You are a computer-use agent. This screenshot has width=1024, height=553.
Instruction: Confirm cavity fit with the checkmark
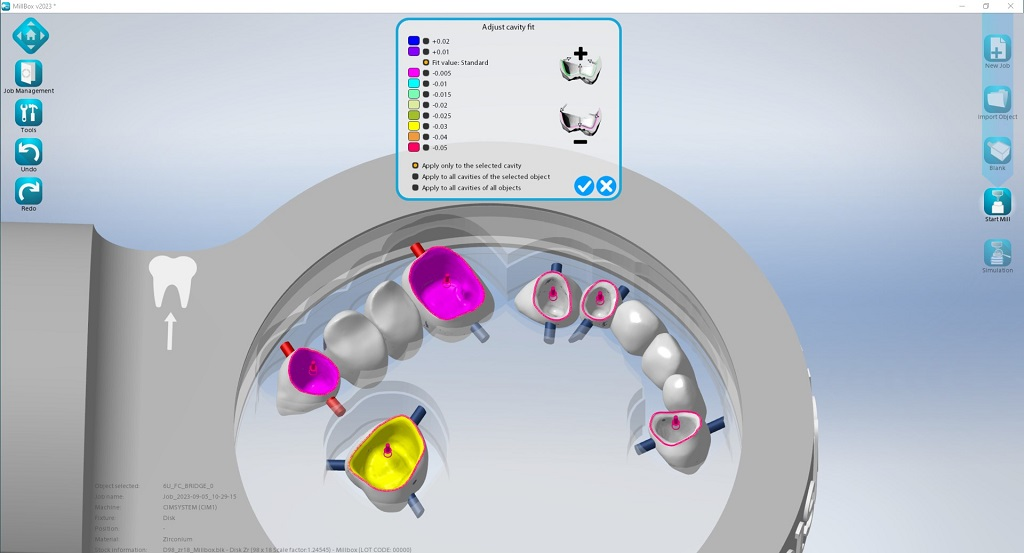point(584,186)
